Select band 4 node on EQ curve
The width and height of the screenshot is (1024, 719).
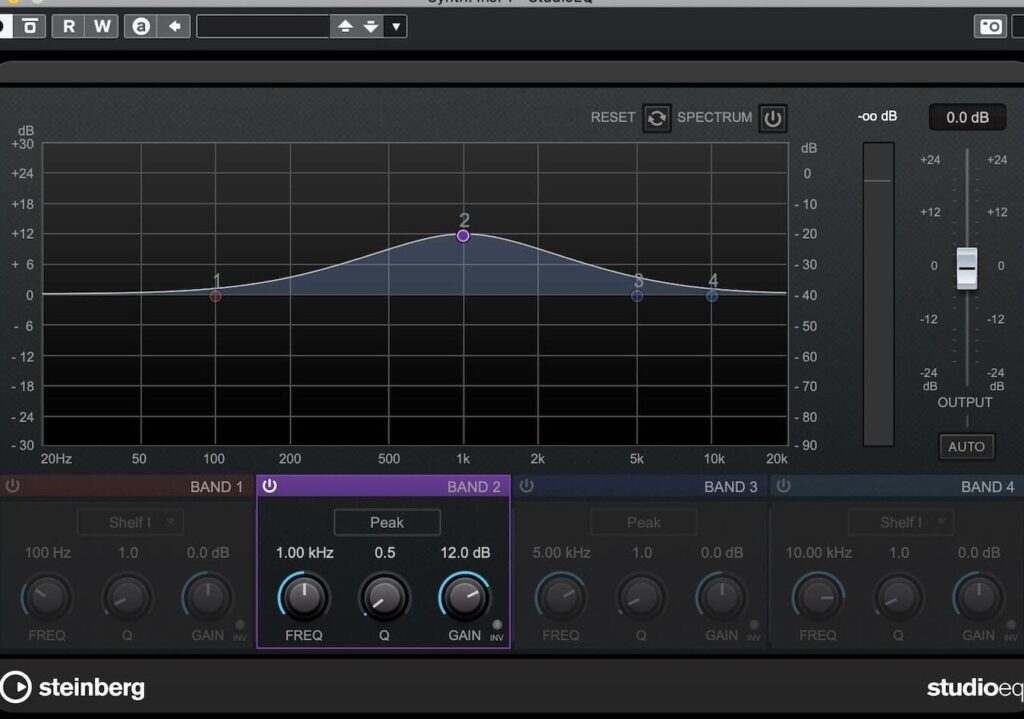point(712,296)
